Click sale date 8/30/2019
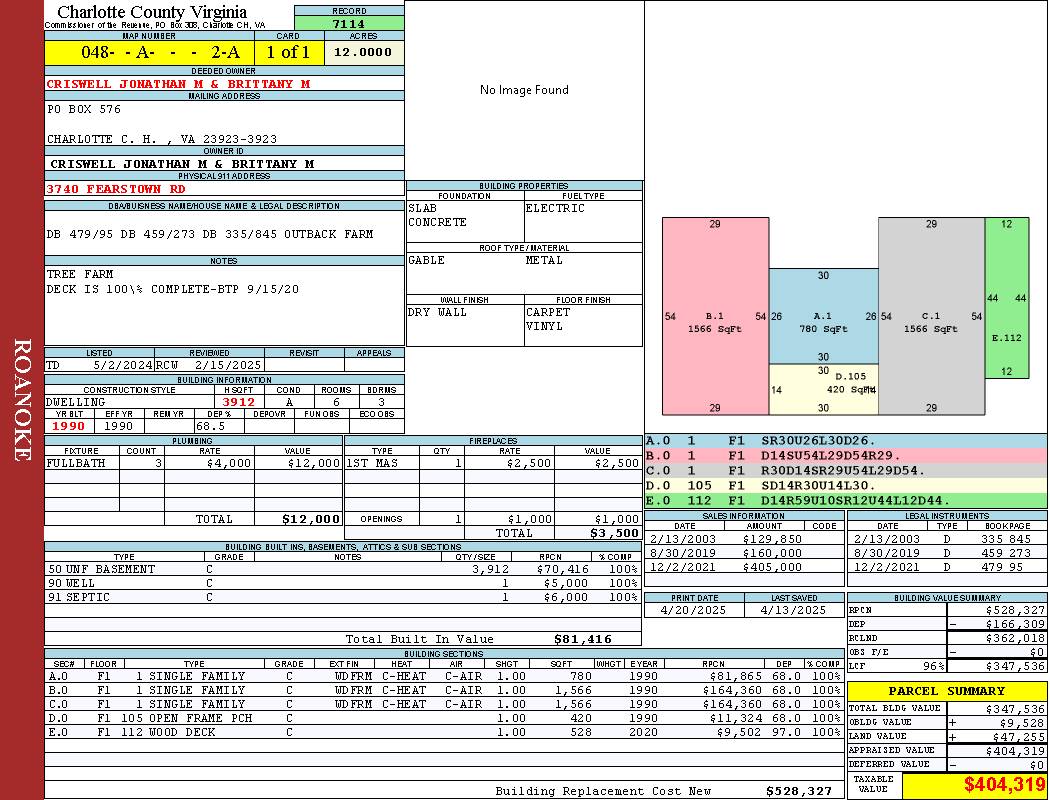1050x800 pixels. tap(682, 553)
